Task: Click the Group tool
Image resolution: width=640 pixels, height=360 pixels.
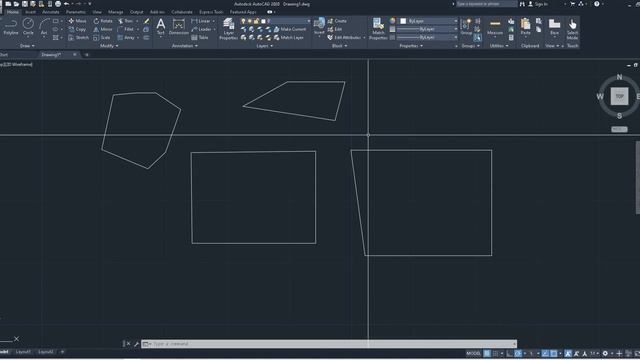Action: point(466,27)
